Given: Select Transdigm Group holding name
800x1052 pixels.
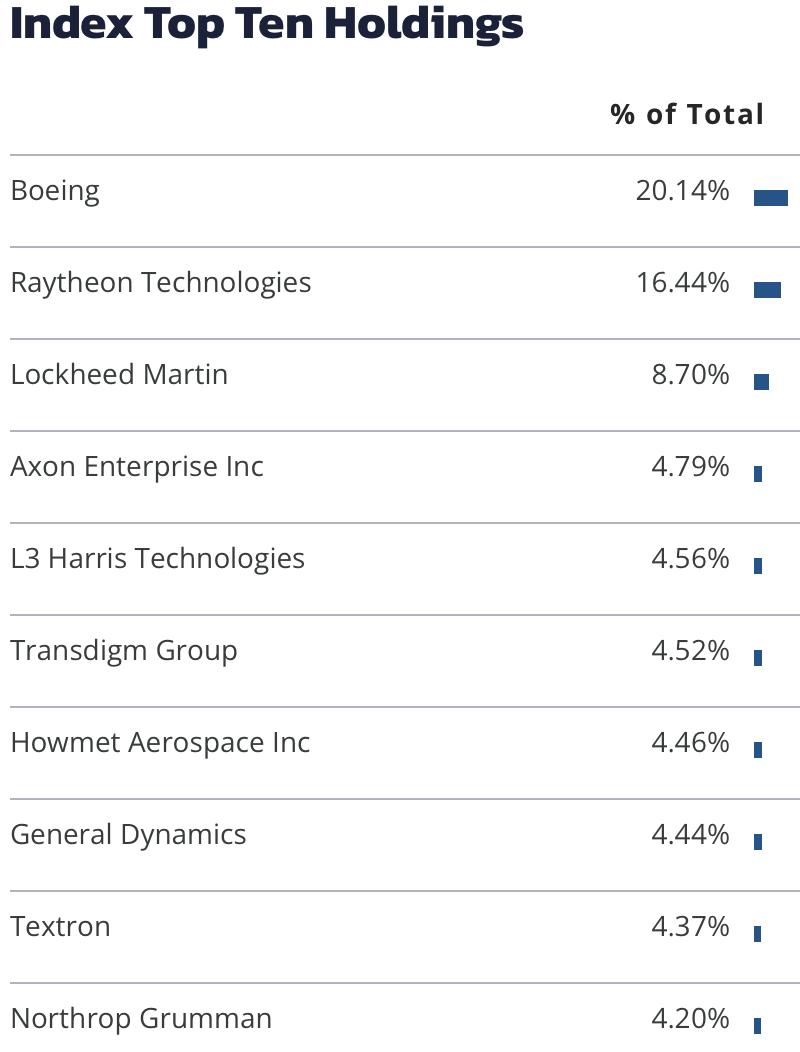Looking at the screenshot, I should pyautogui.click(x=124, y=651).
